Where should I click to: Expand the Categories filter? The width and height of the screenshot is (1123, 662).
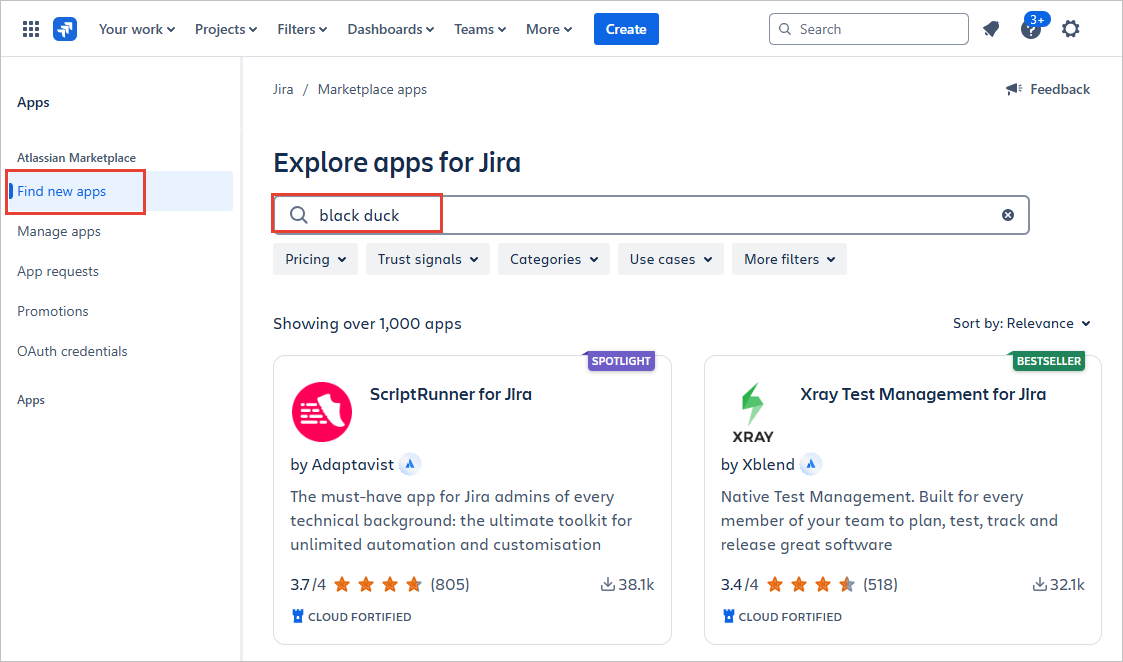click(554, 259)
